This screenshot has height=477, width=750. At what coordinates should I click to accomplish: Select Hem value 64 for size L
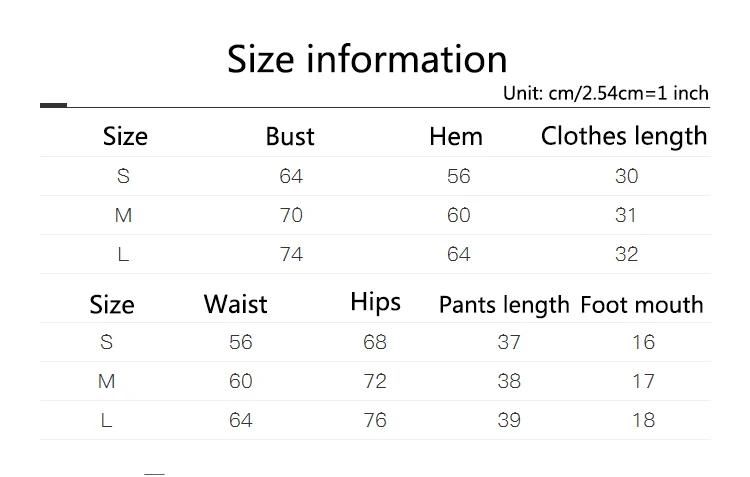tap(458, 254)
